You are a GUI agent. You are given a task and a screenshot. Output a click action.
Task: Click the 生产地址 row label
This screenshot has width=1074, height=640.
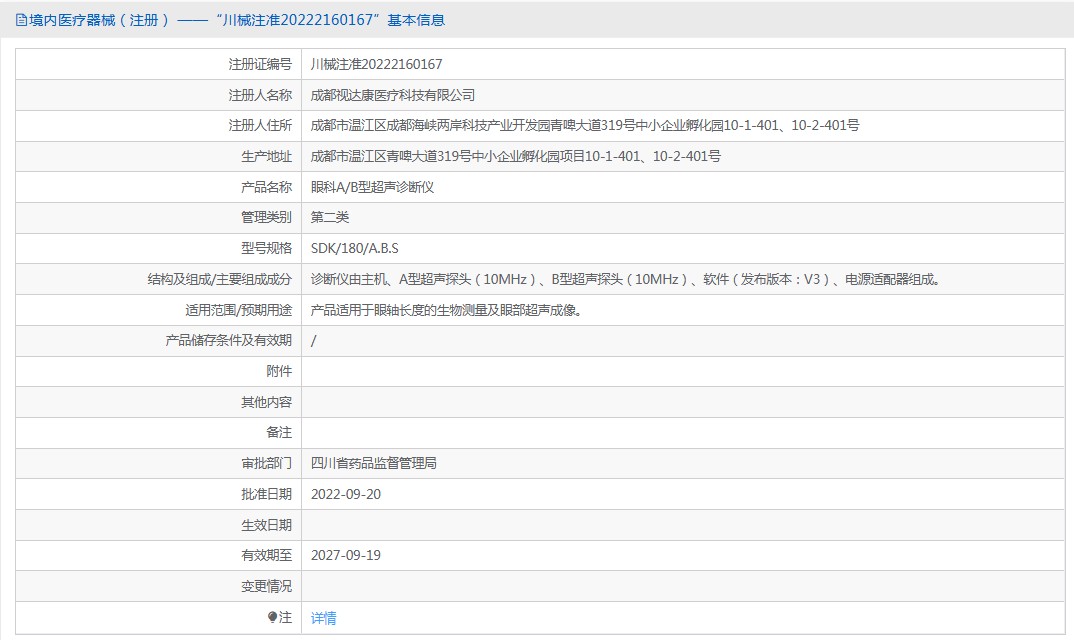coord(266,156)
